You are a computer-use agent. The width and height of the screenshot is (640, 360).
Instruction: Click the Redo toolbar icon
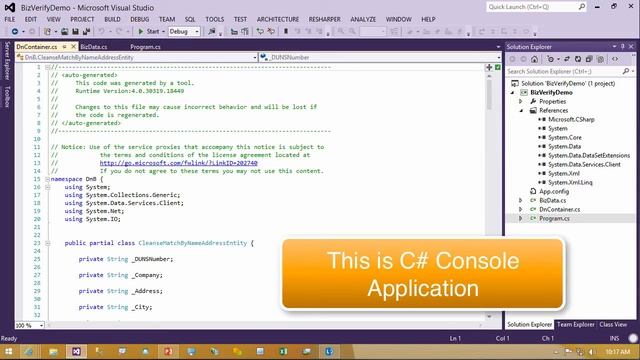click(x=119, y=31)
